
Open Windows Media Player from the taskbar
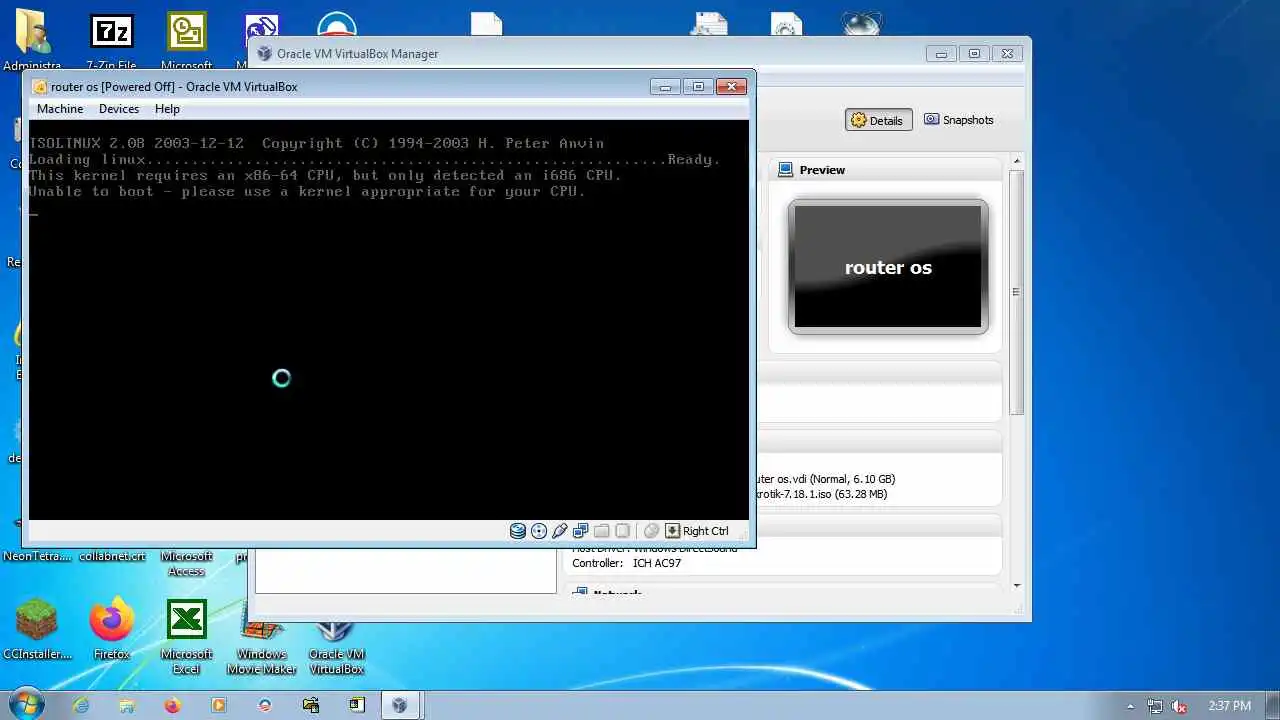[x=219, y=705]
